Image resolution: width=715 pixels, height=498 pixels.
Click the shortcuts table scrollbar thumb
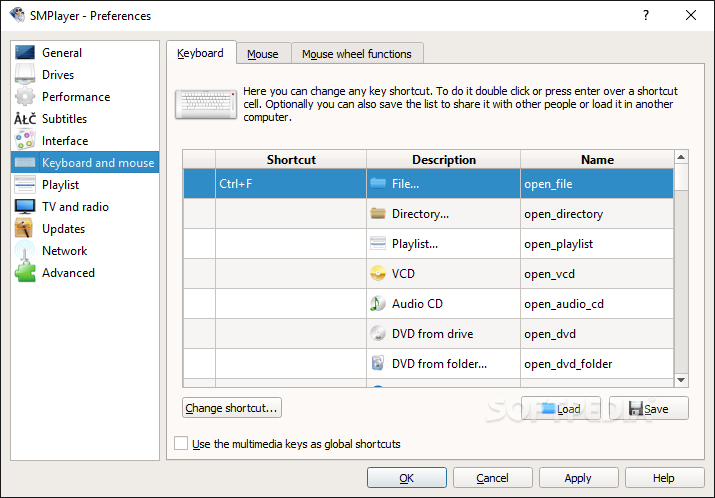tap(681, 177)
